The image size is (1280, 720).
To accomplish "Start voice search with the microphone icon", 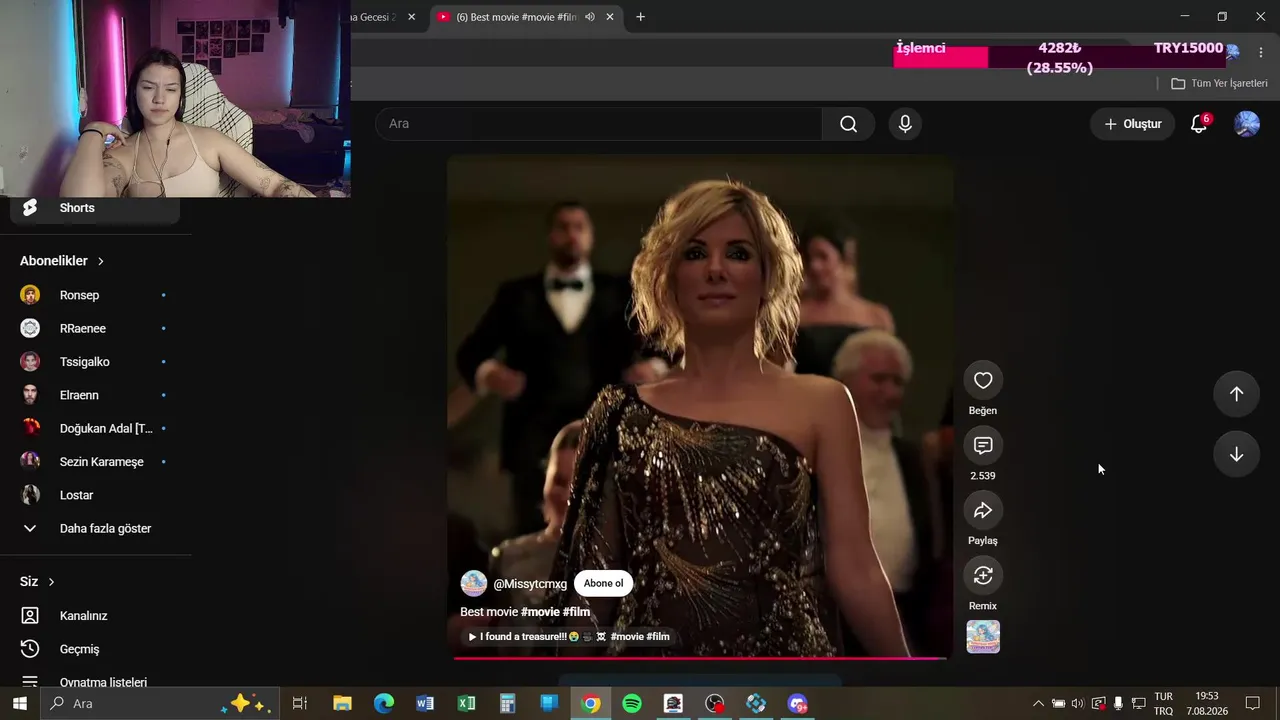I will click(x=905, y=124).
